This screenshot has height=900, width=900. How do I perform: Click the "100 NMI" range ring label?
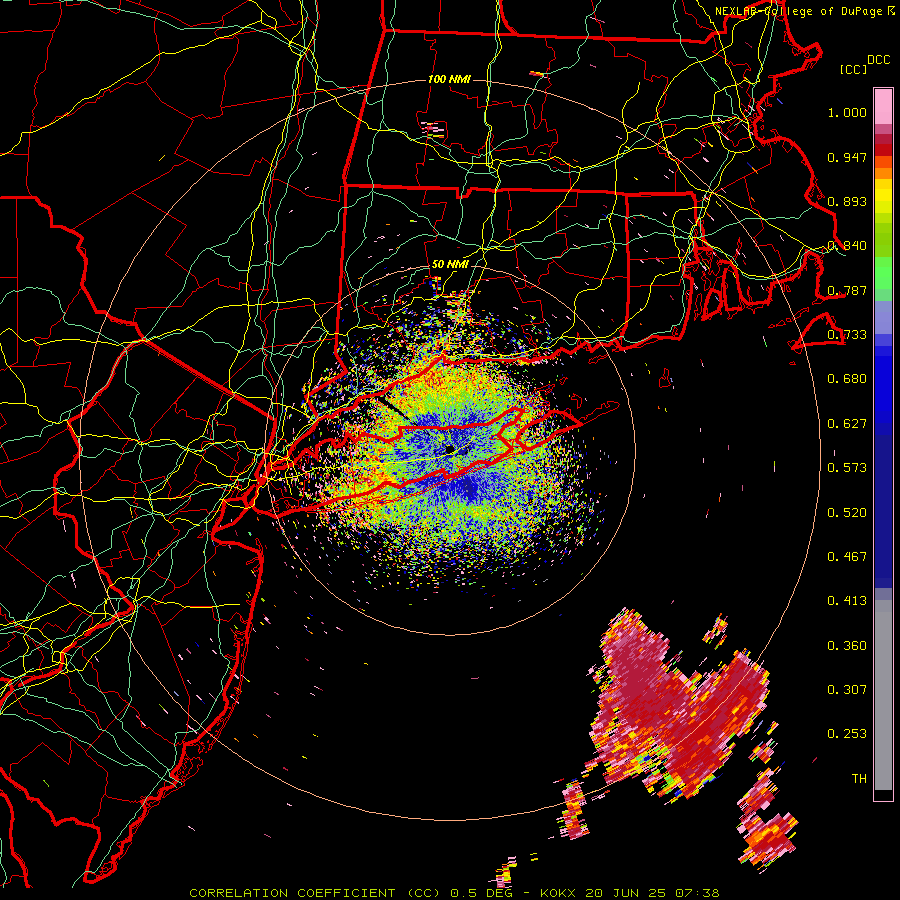click(449, 79)
